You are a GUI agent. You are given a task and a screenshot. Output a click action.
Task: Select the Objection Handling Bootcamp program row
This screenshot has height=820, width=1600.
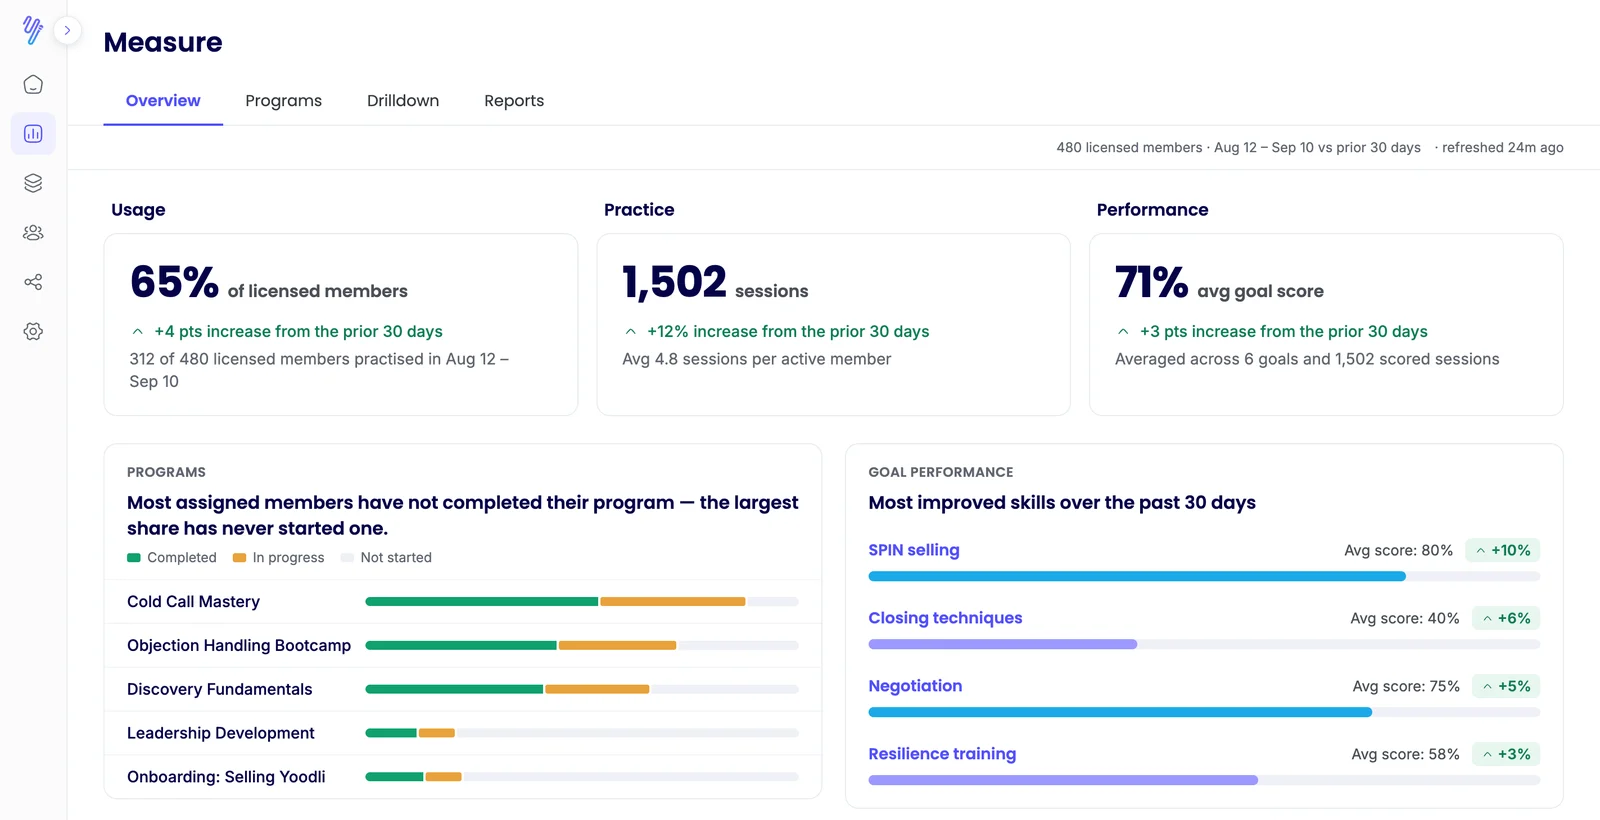(463, 645)
